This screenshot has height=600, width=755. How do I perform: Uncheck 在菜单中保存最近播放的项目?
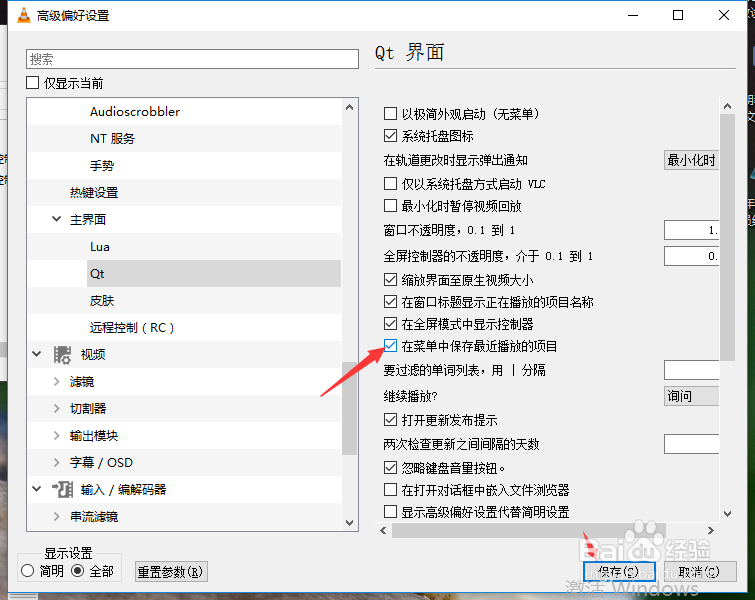tap(391, 346)
